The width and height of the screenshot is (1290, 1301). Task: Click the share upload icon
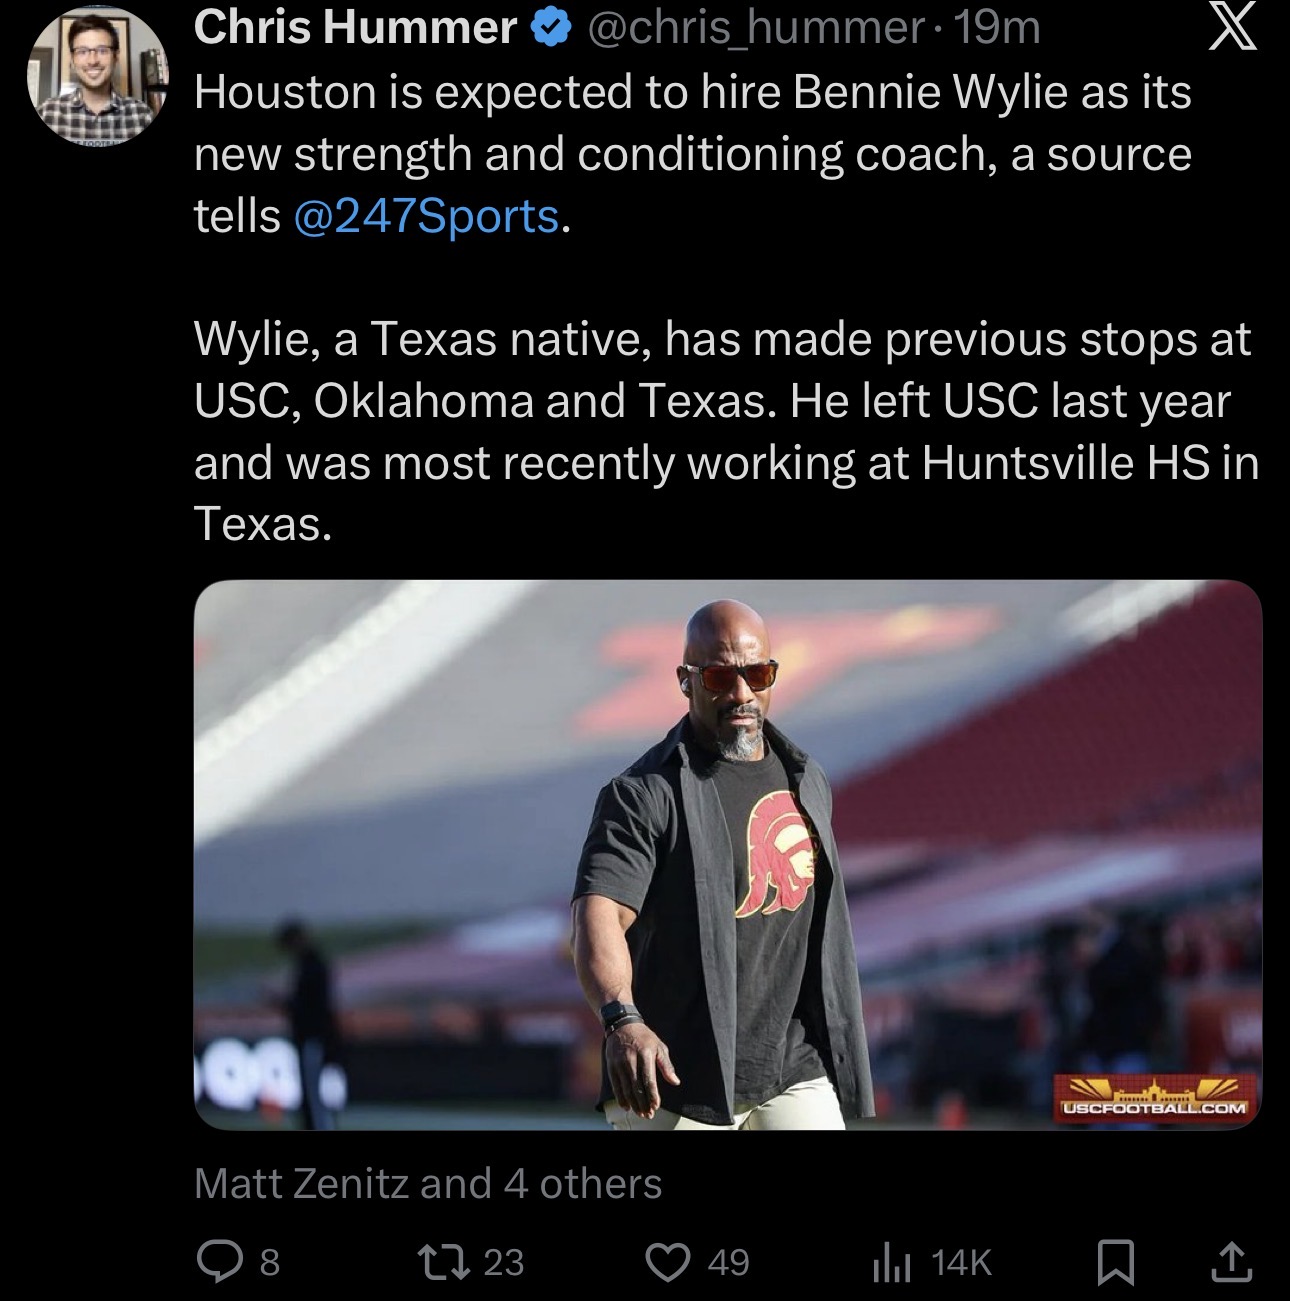[1230, 1262]
